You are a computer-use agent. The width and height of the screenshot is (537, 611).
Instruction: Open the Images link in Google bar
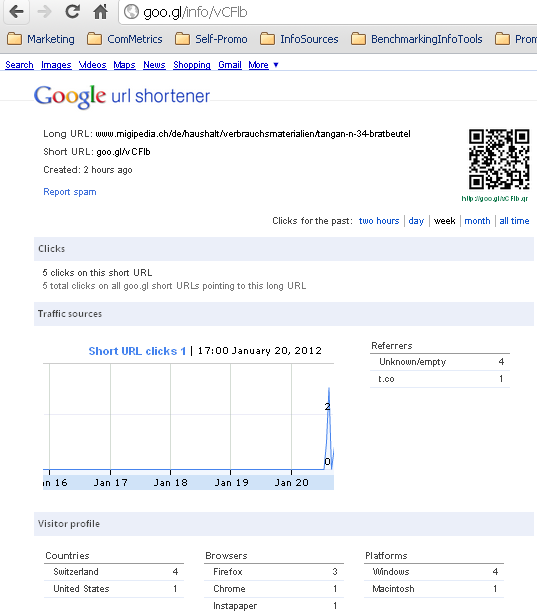coord(56,65)
